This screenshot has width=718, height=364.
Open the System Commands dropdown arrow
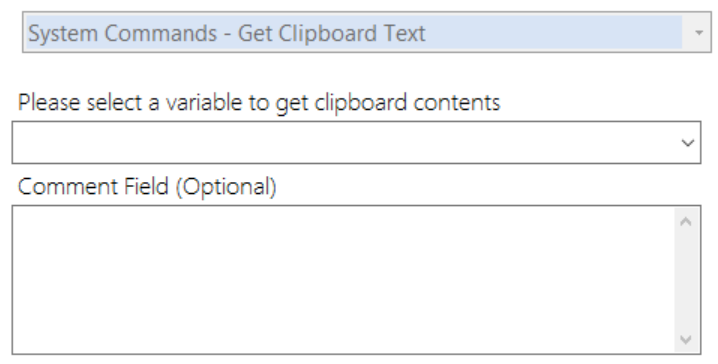(x=698, y=33)
